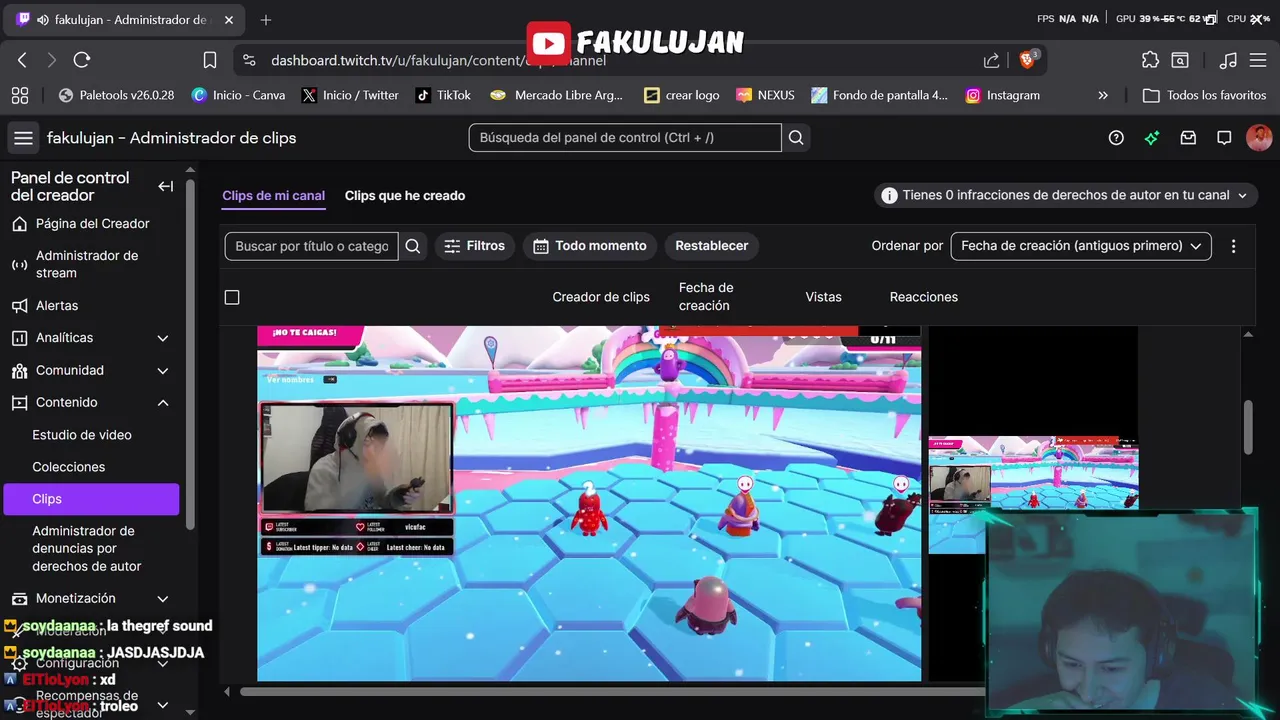The width and height of the screenshot is (1280, 720).
Task: Click the Fecha de creación column header
Action: pyautogui.click(x=706, y=297)
